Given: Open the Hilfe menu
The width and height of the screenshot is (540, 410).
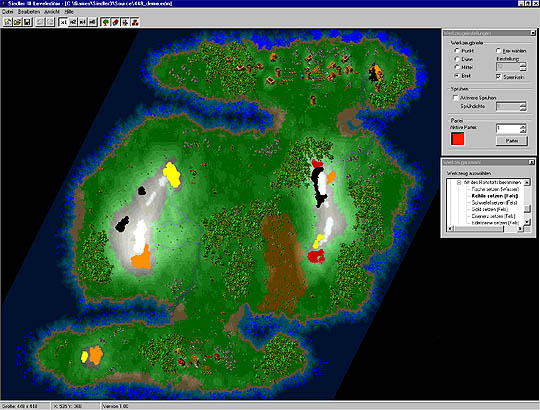Looking at the screenshot, I should (69, 12).
